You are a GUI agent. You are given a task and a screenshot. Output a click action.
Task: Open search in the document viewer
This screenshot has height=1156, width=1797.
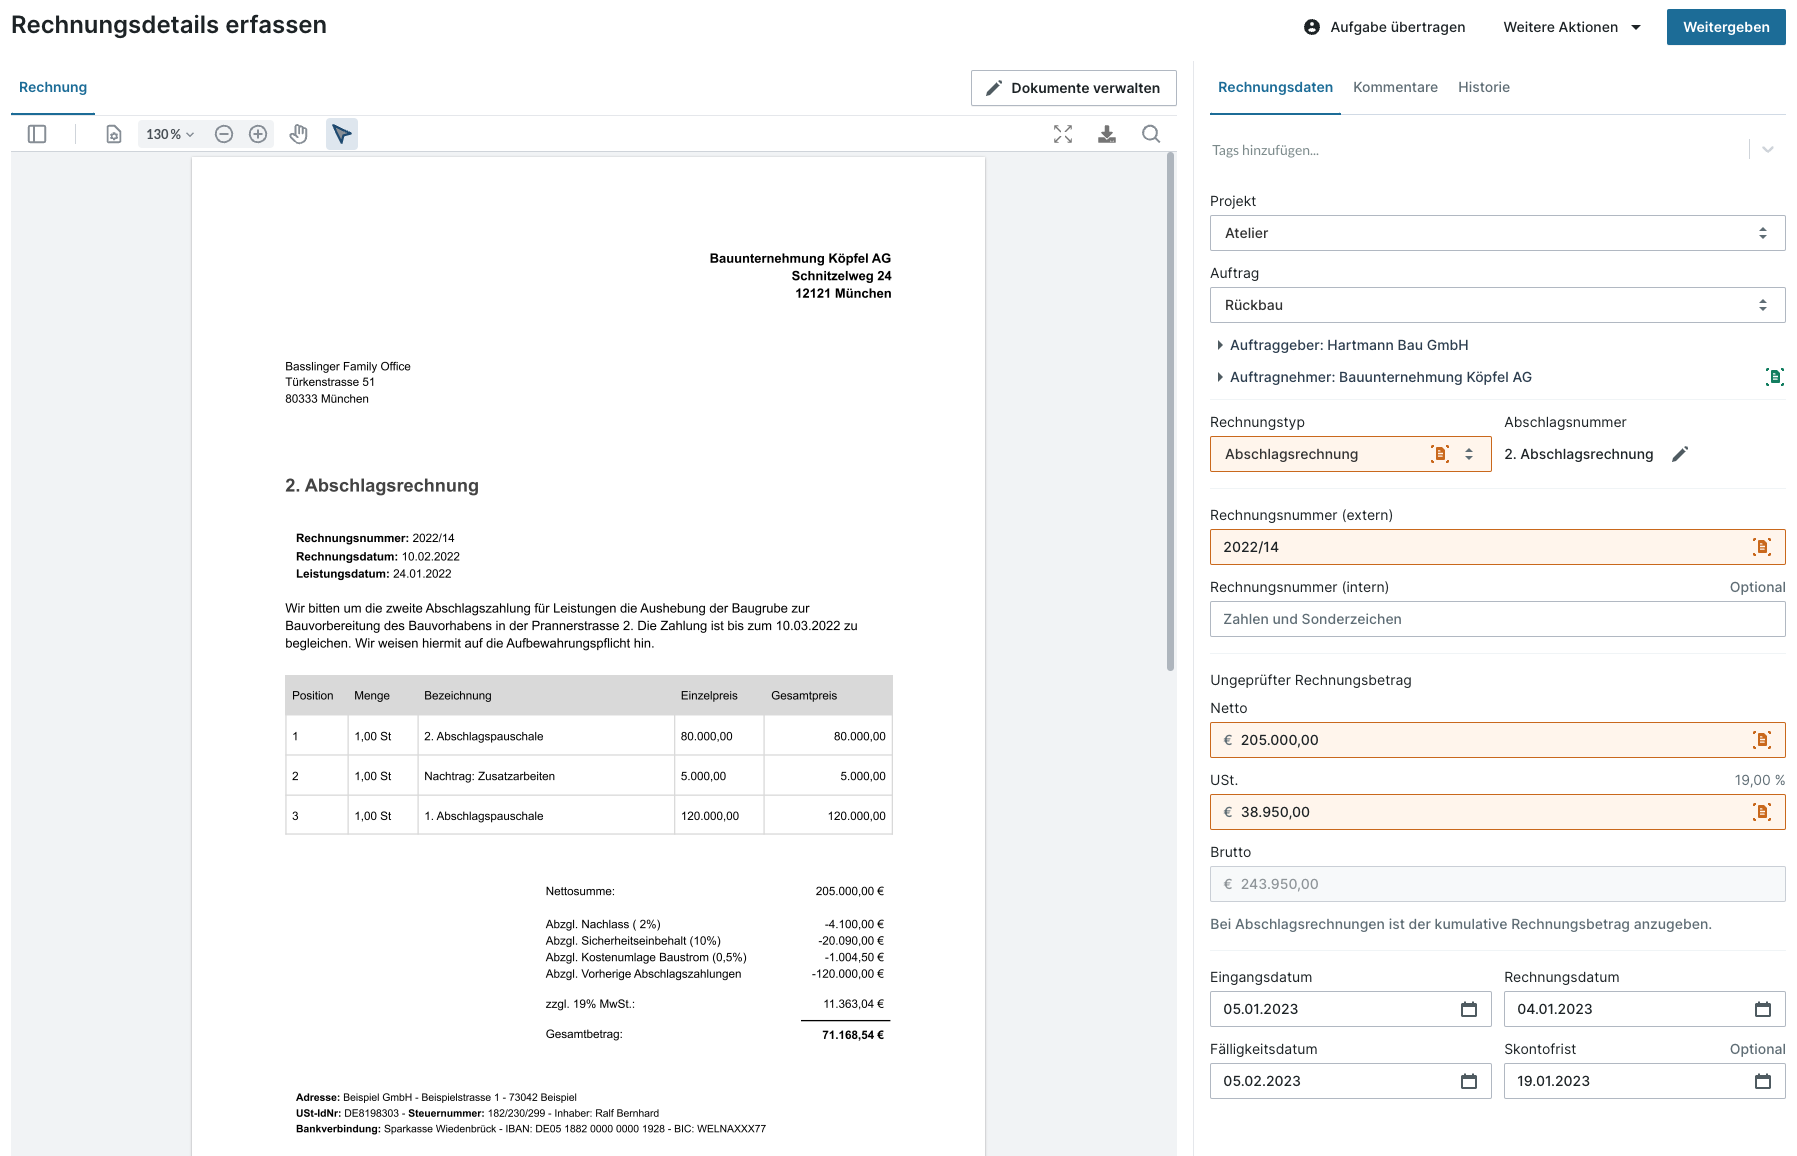[x=1151, y=134]
